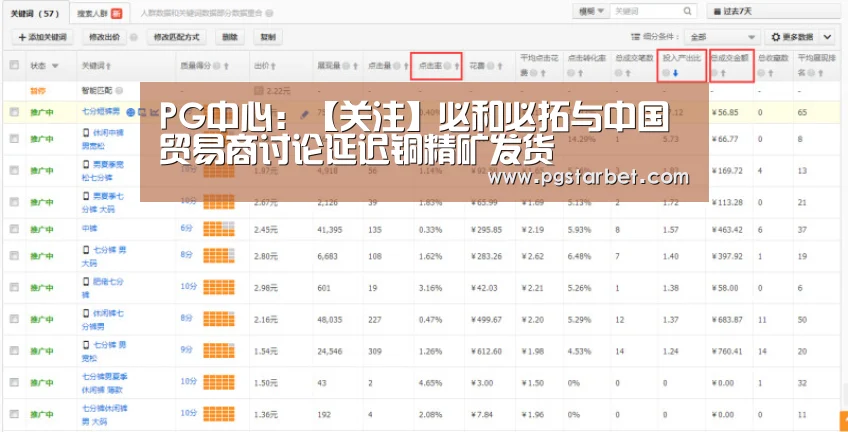Open help icon for 展现量 header

coord(346,66)
